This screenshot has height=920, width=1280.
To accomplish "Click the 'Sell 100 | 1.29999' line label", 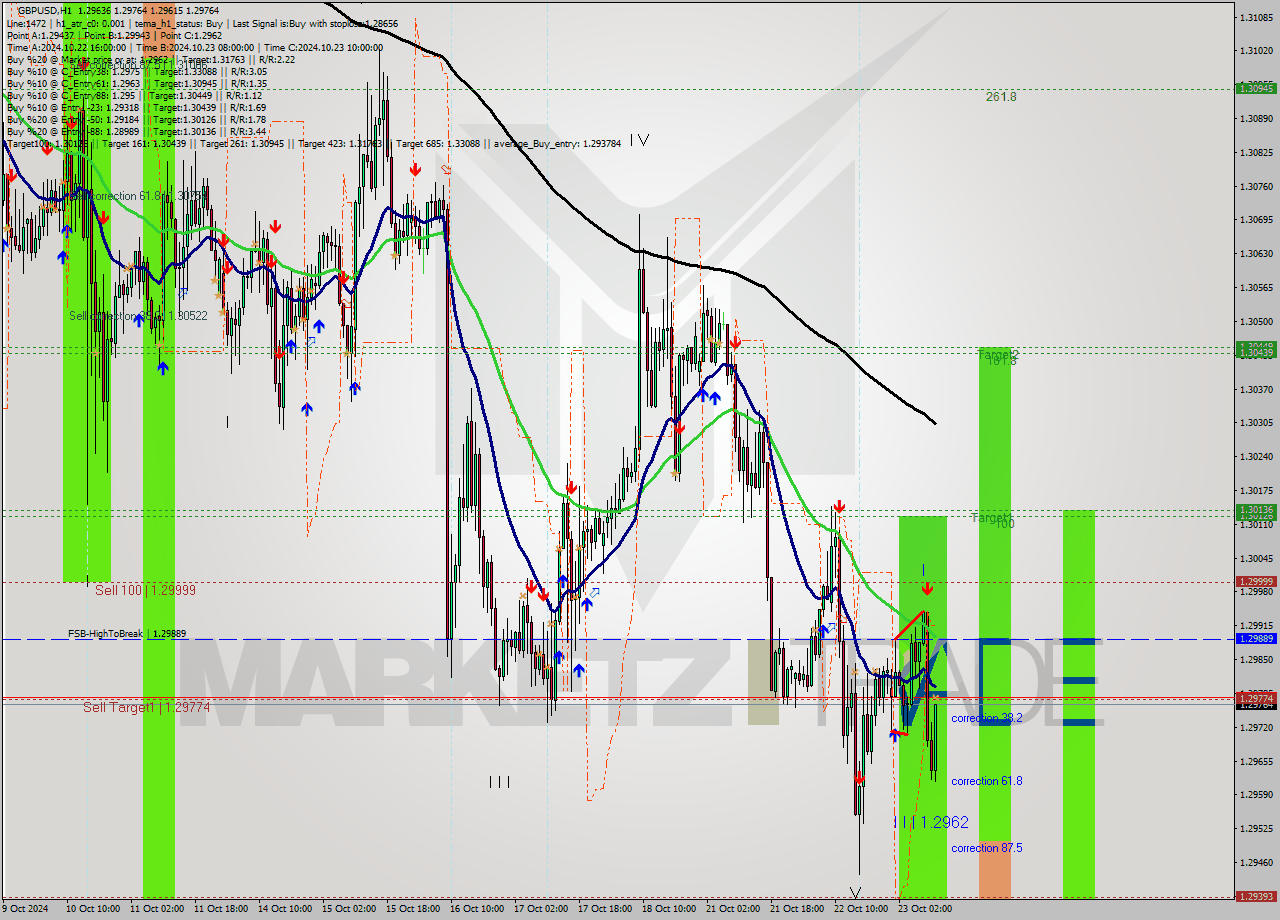I will click(145, 591).
